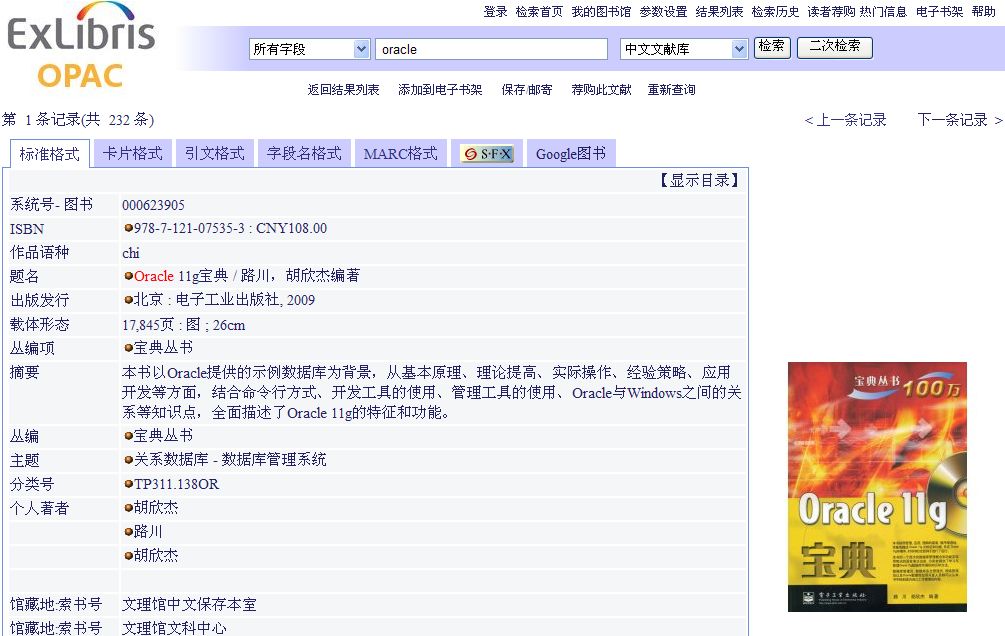
Task: Open the Google图书 tab
Action: point(571,153)
